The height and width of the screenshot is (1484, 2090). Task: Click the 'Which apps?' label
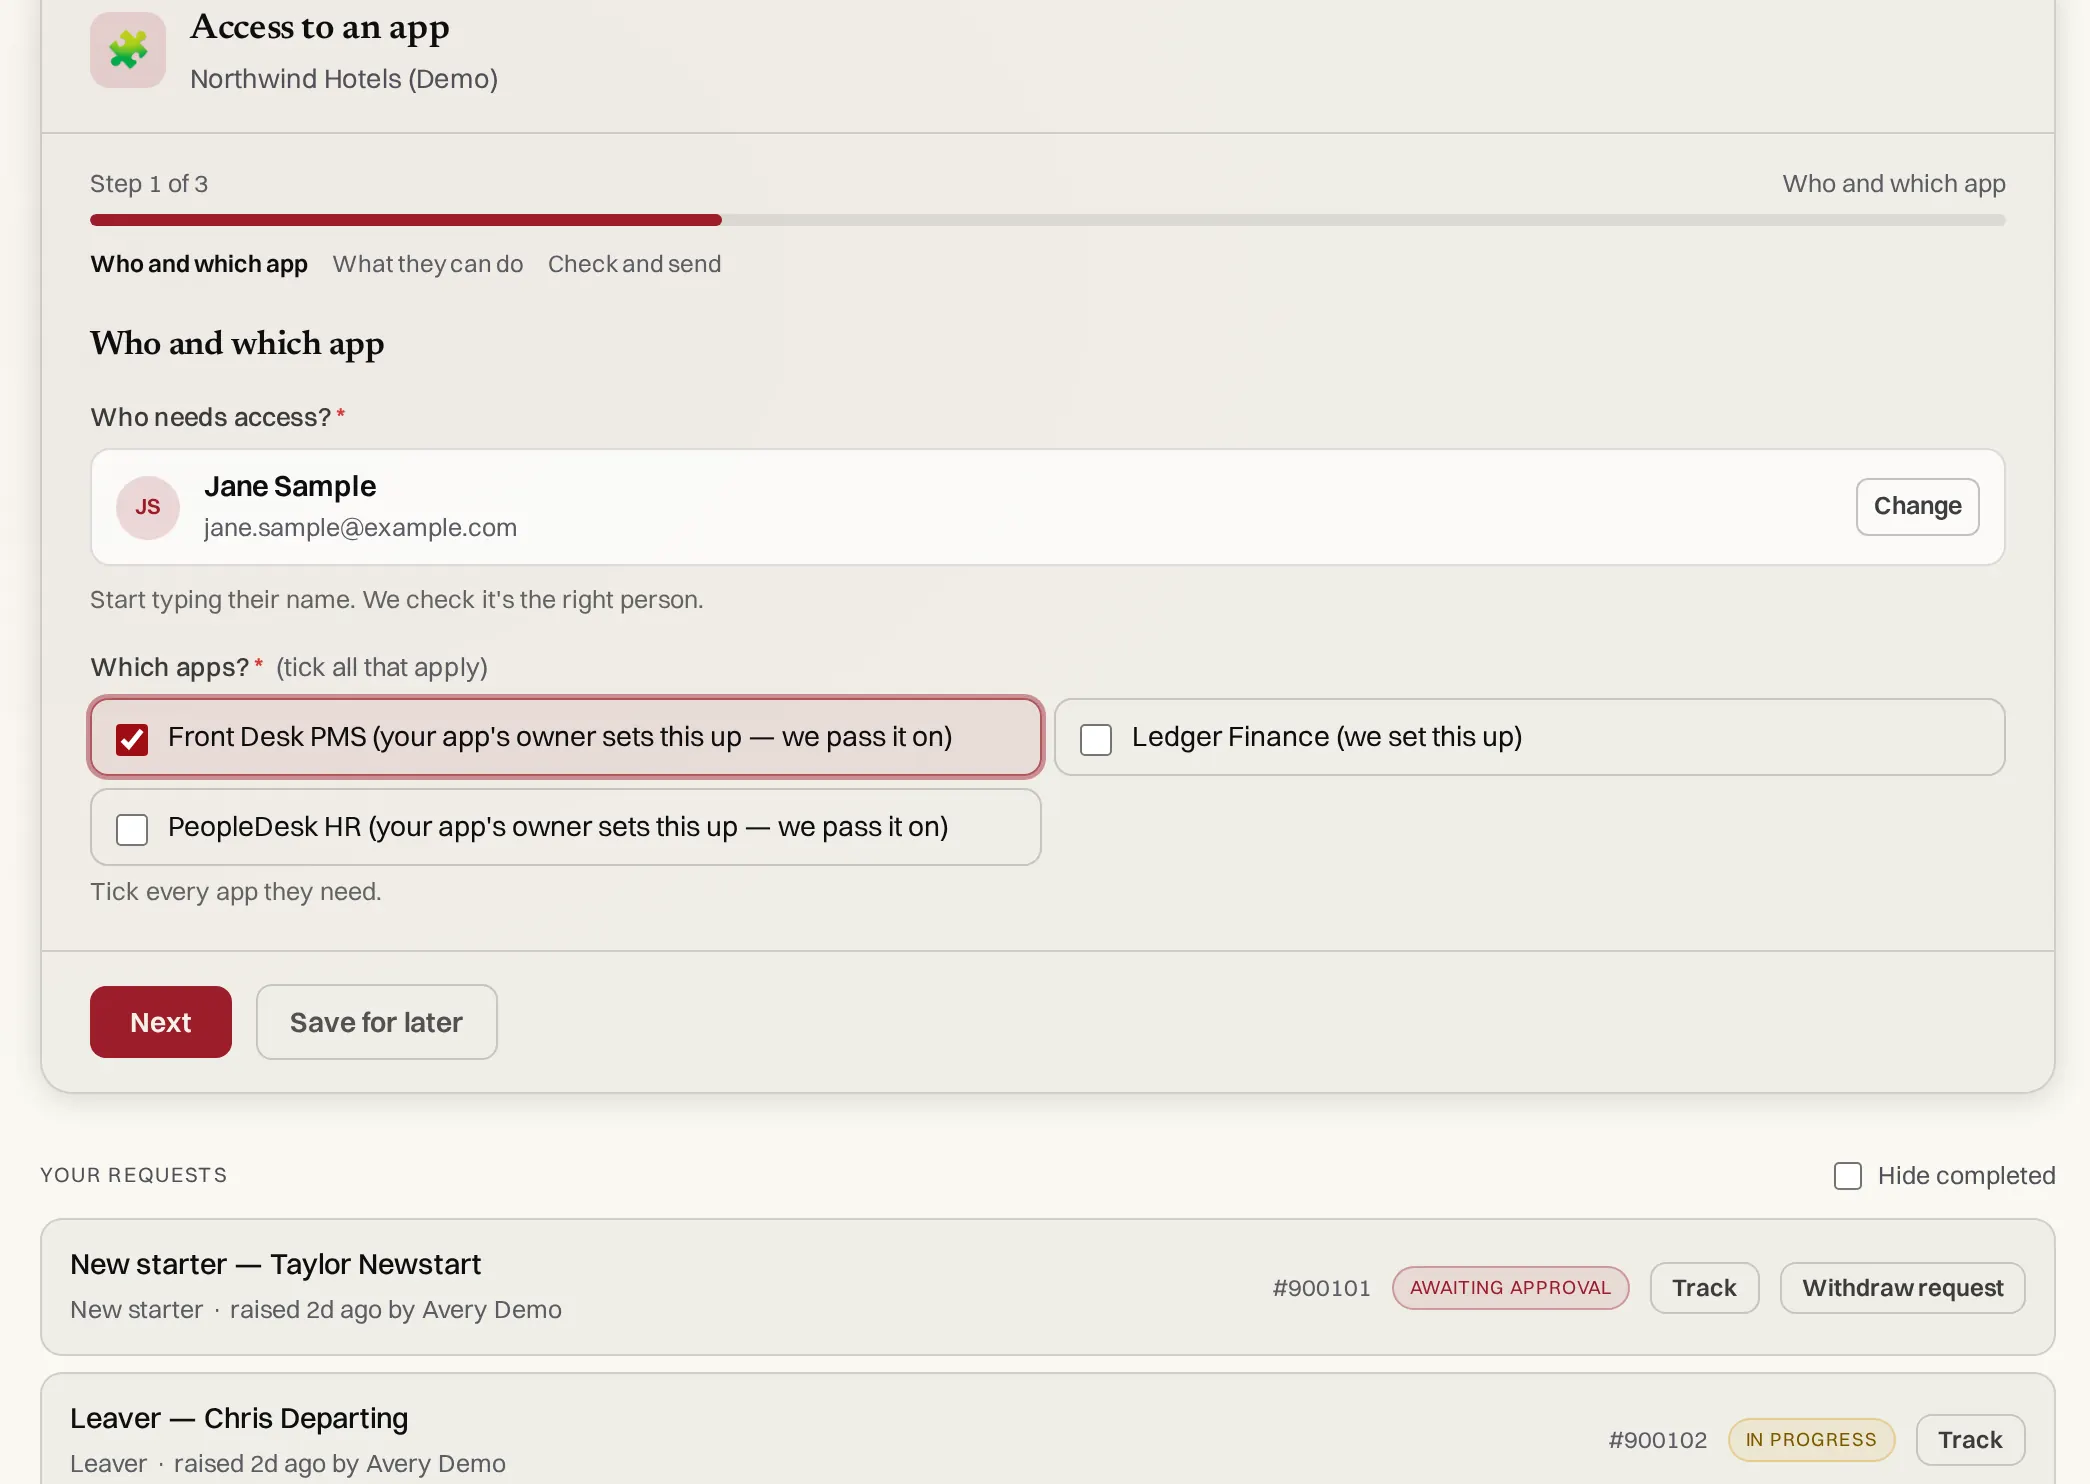pos(170,667)
